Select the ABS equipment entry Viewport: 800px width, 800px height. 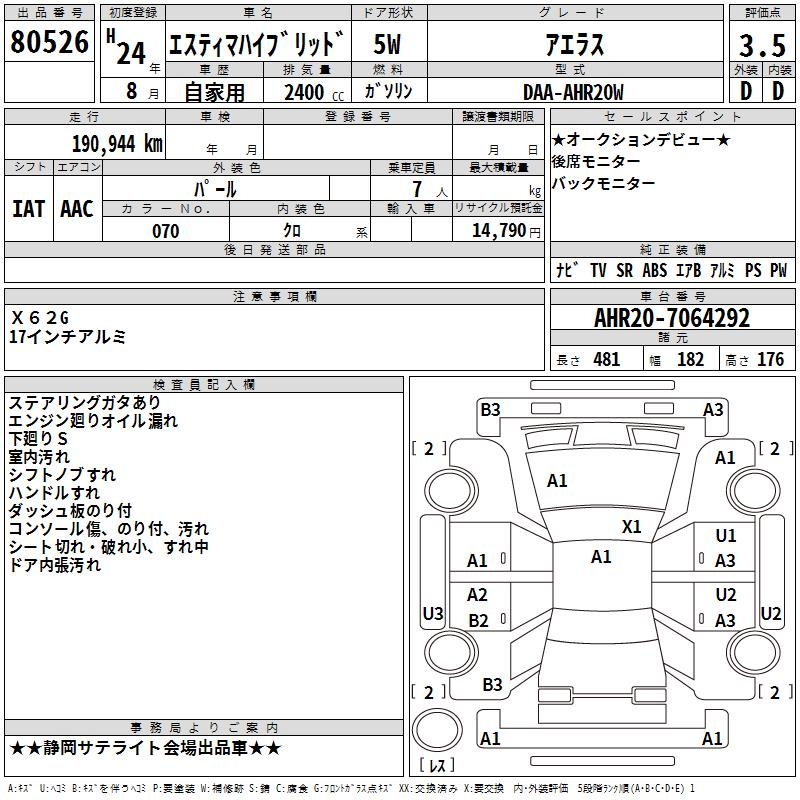655,270
